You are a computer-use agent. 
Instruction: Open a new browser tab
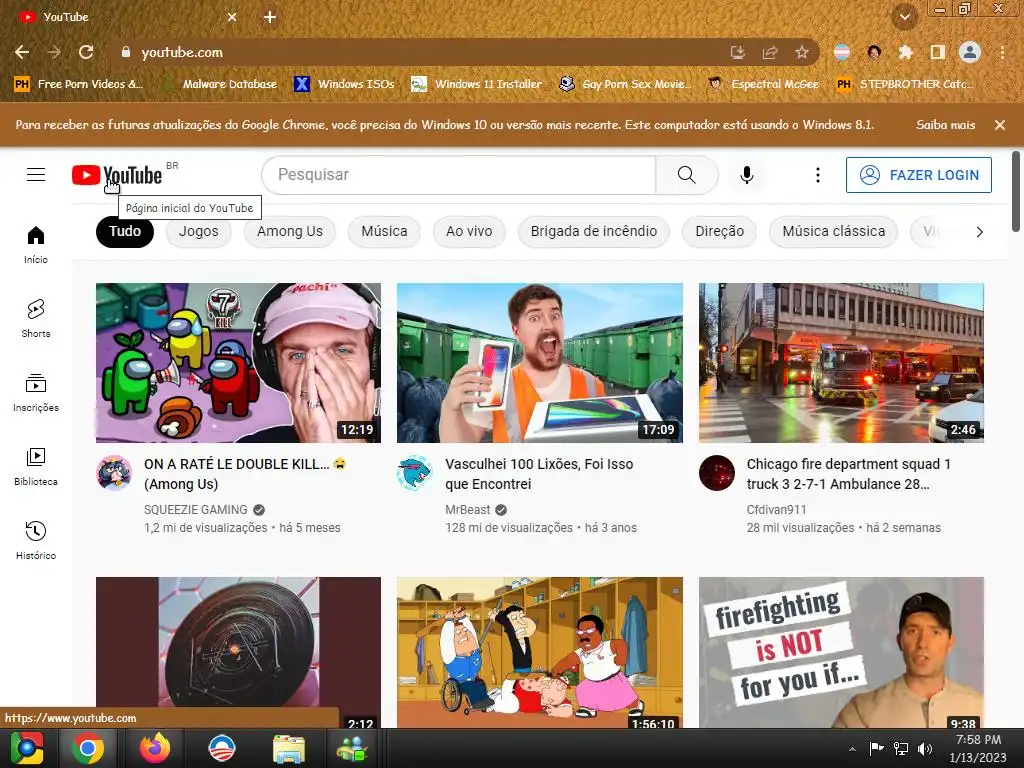point(270,17)
